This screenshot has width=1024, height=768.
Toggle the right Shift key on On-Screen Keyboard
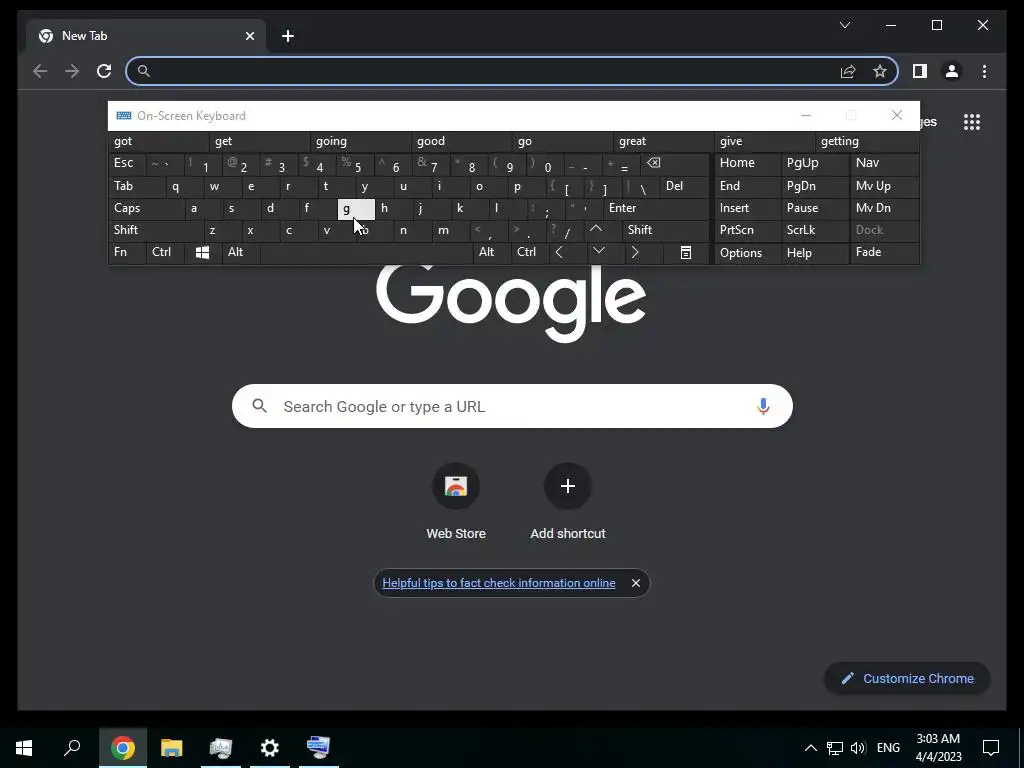665,230
